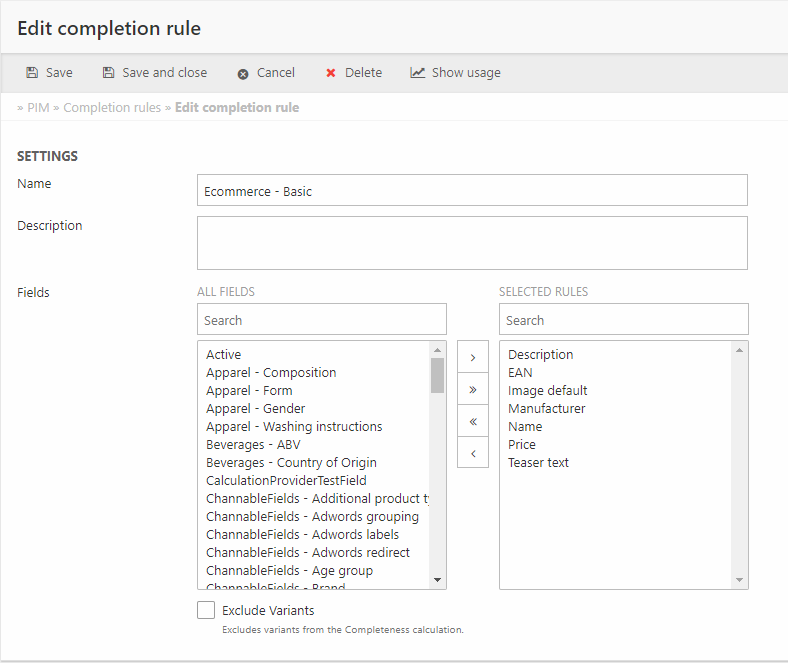Enable the Exclude Variants checkbox
Viewport: 788px width, 663px height.
(206, 610)
